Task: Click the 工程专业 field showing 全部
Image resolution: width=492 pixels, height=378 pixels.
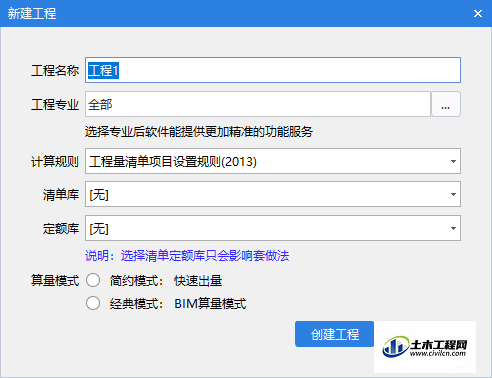Action: 258,104
